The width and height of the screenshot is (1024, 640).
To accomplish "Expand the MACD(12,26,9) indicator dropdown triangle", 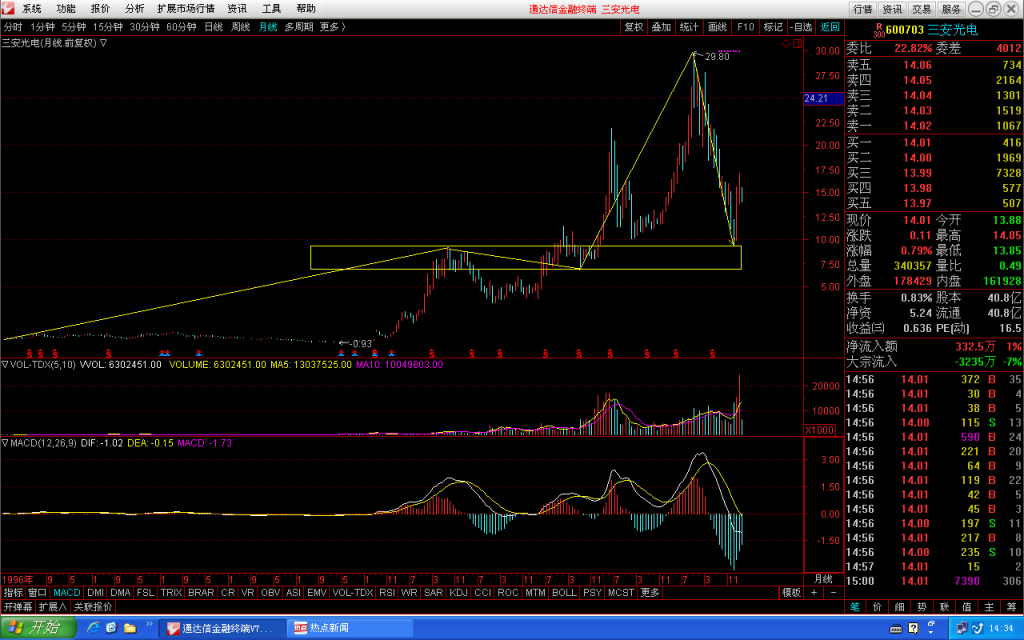I will tap(5, 443).
